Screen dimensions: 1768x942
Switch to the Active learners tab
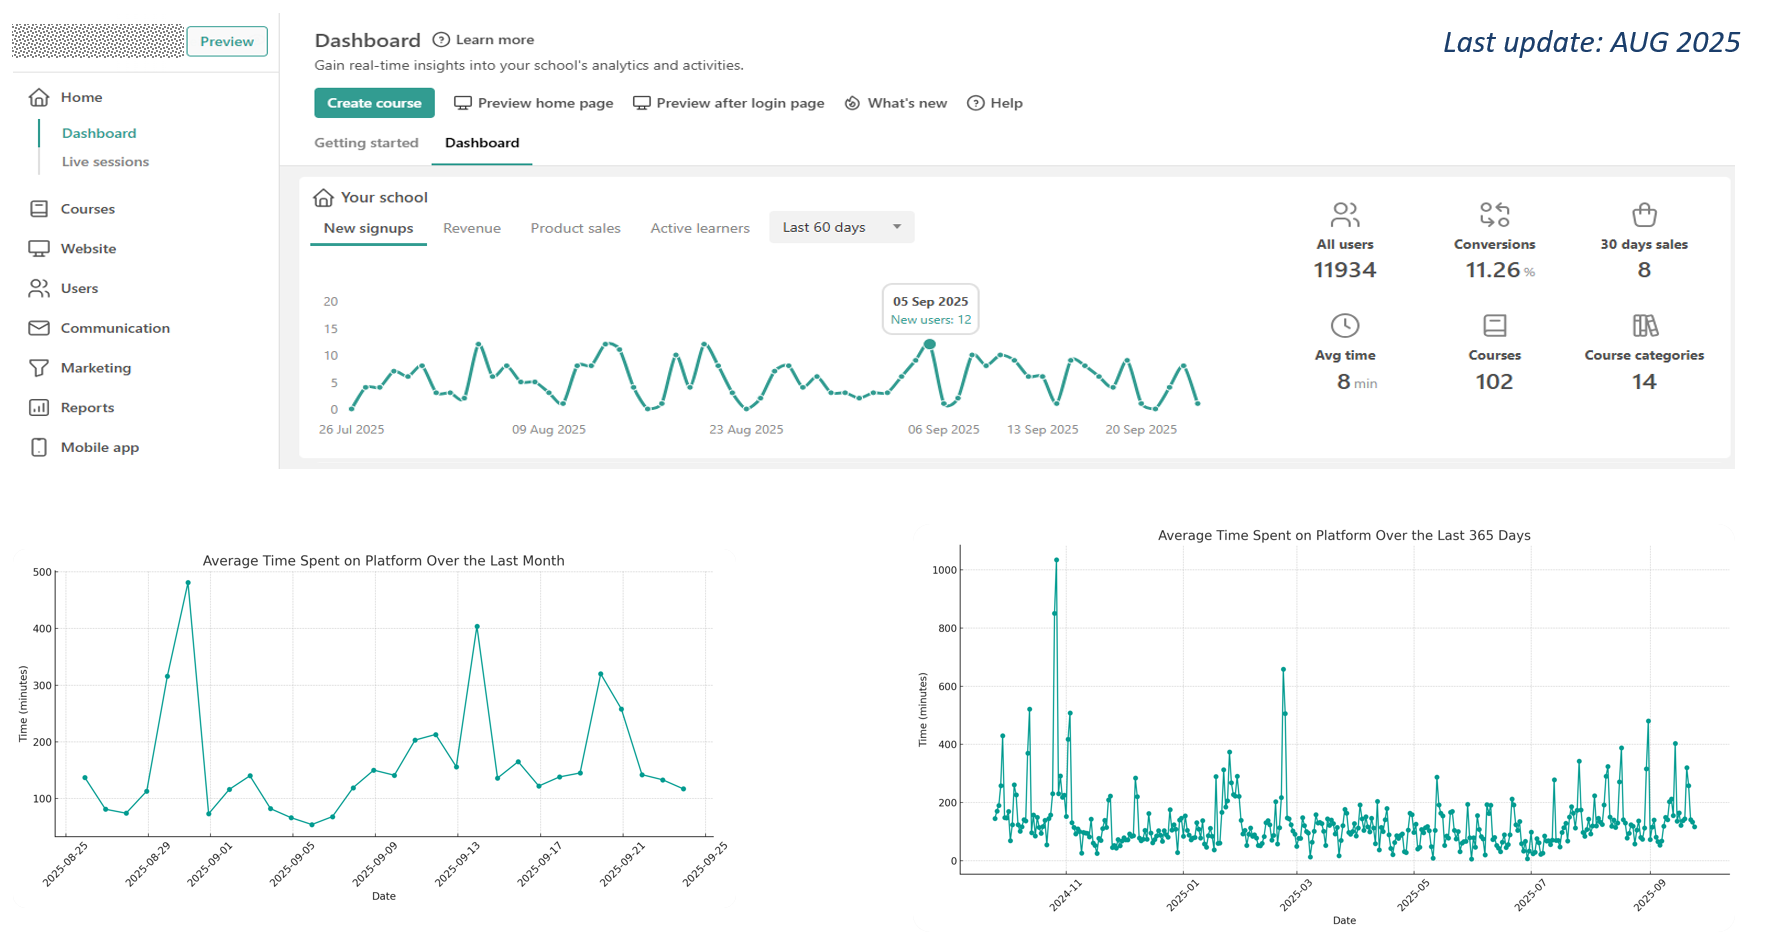tap(700, 228)
